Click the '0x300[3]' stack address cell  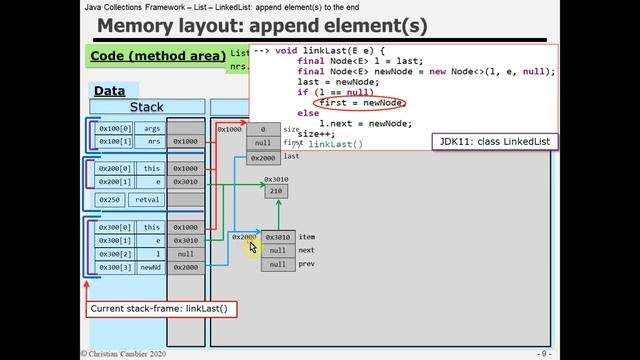(115, 268)
